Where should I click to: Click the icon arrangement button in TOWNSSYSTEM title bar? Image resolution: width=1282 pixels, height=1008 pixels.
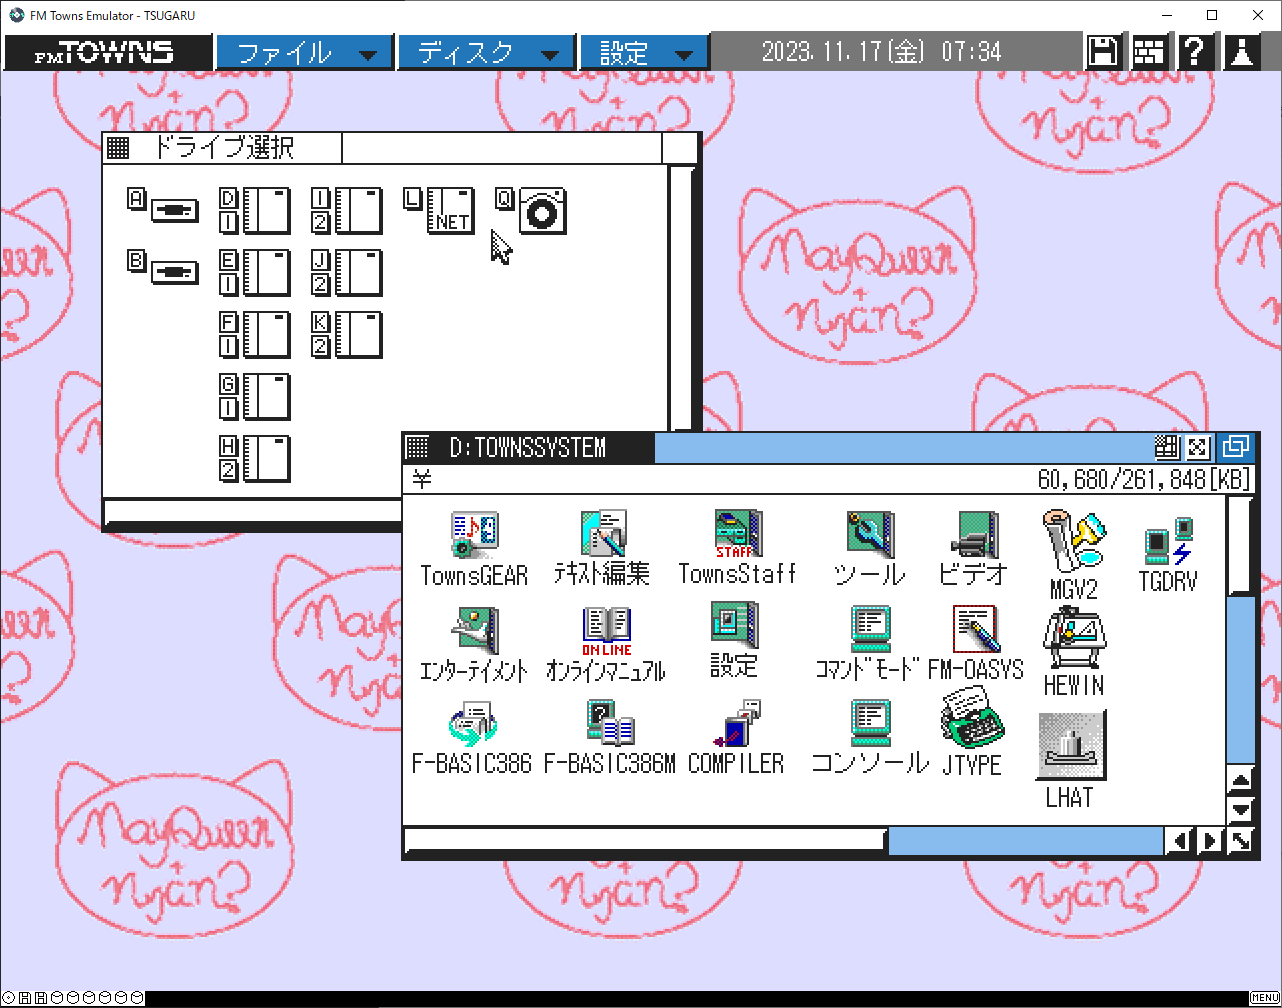click(x=1166, y=447)
